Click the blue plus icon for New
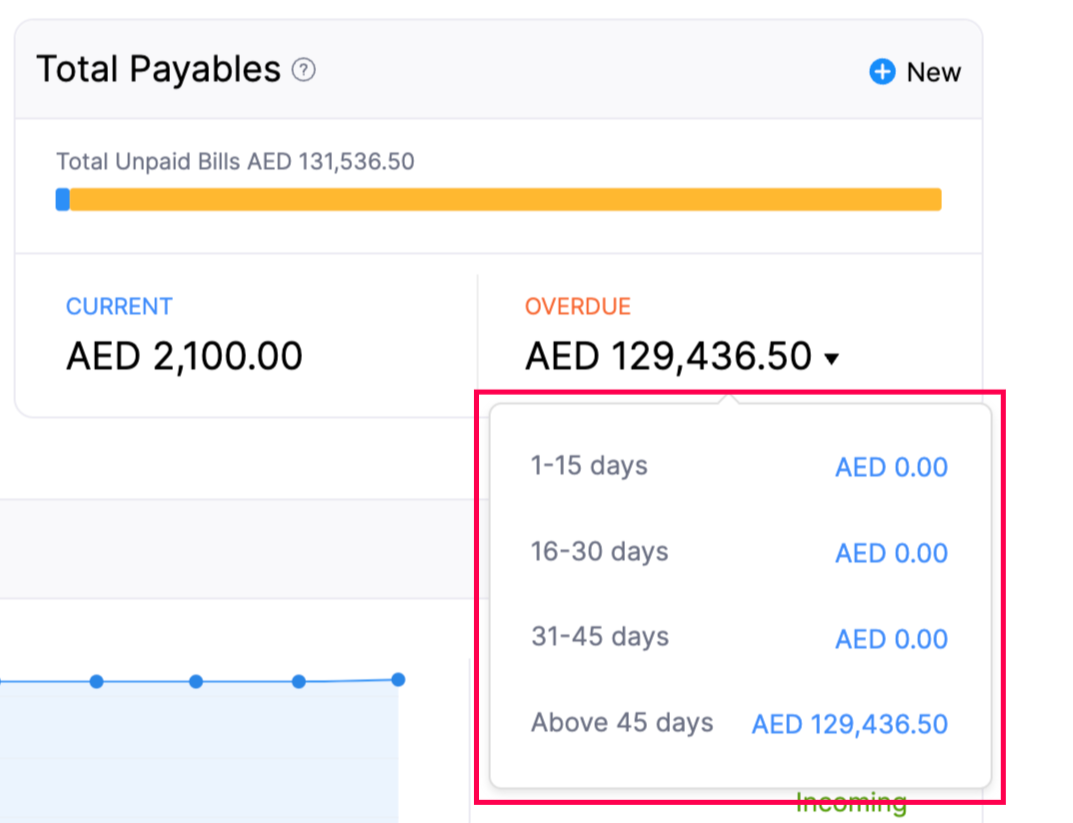 click(881, 72)
